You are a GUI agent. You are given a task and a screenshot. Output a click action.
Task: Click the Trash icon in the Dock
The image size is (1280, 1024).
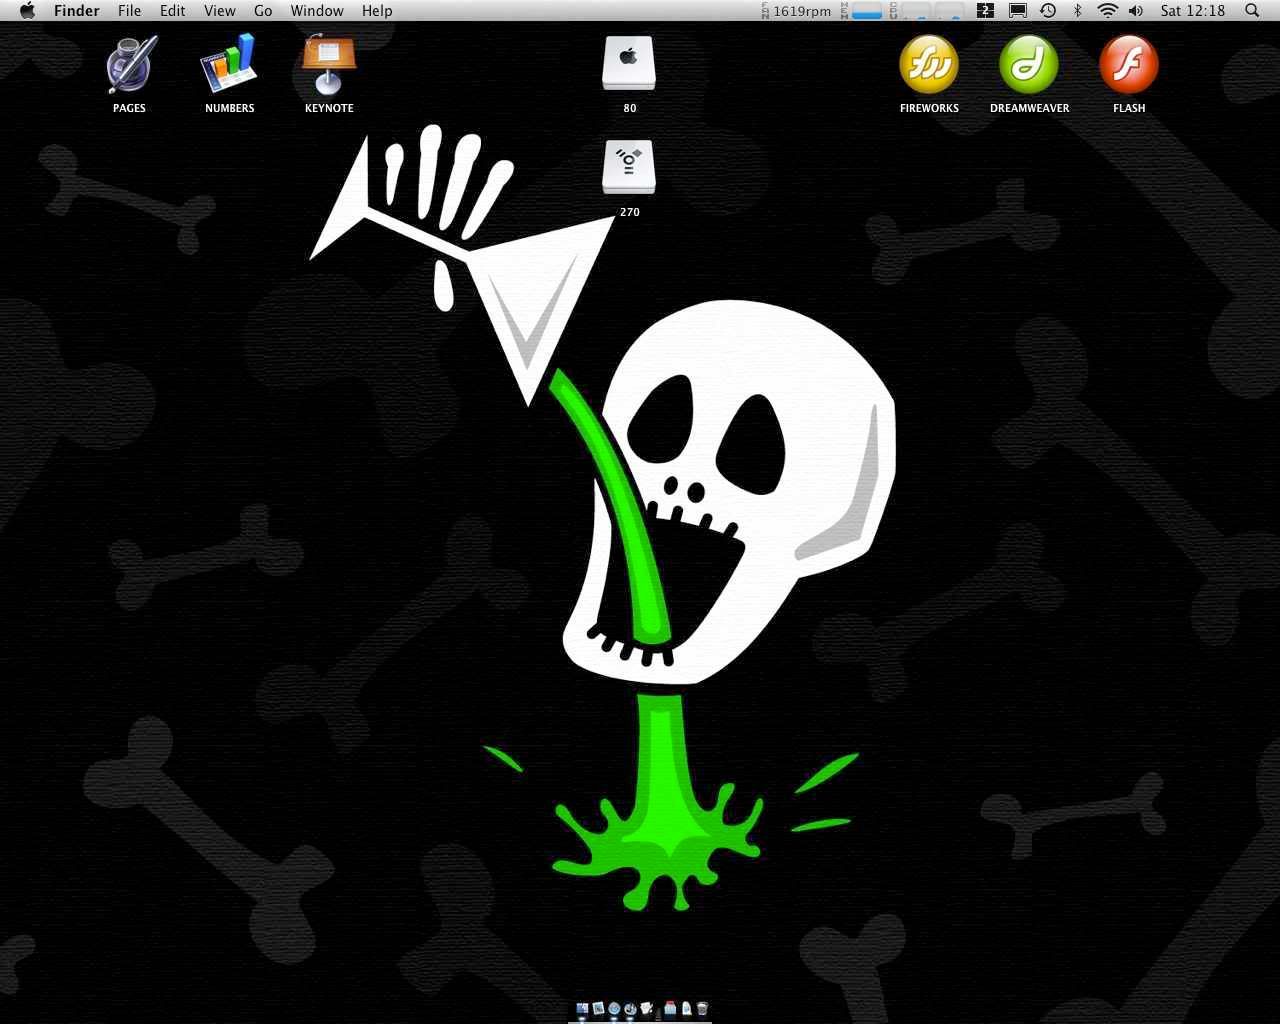point(702,1009)
